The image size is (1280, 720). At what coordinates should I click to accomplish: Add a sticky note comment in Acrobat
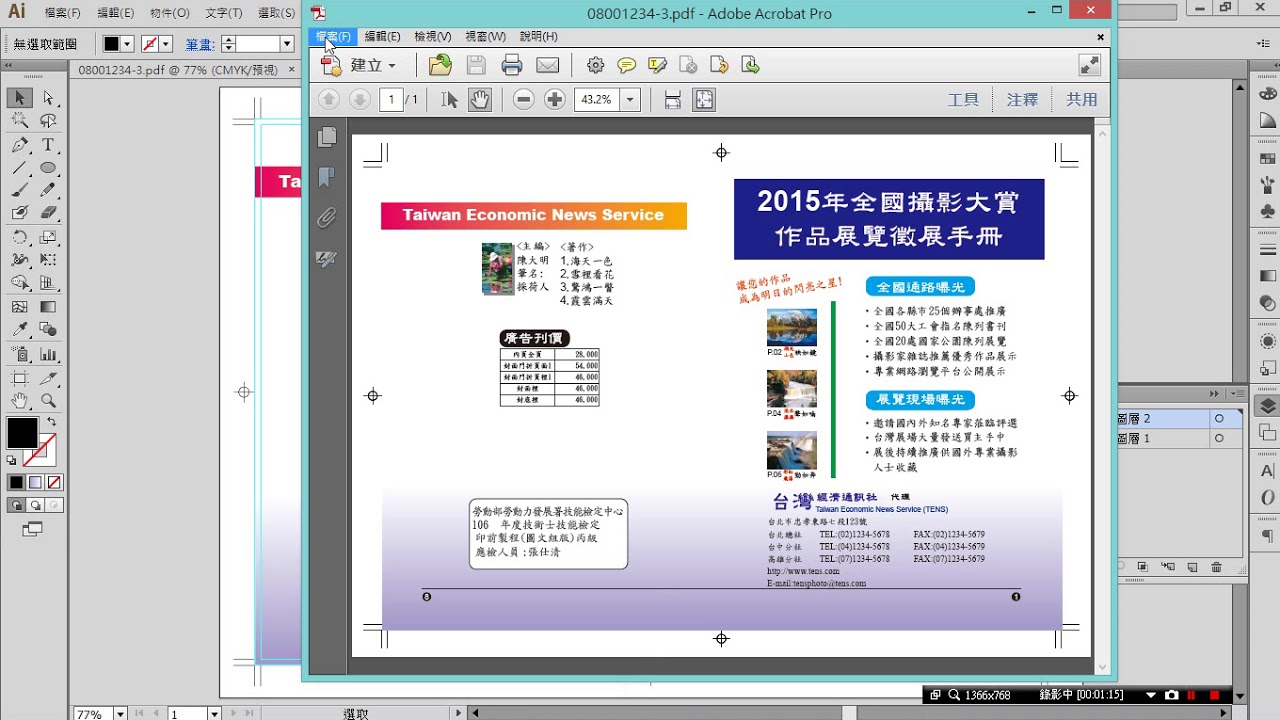click(x=626, y=66)
